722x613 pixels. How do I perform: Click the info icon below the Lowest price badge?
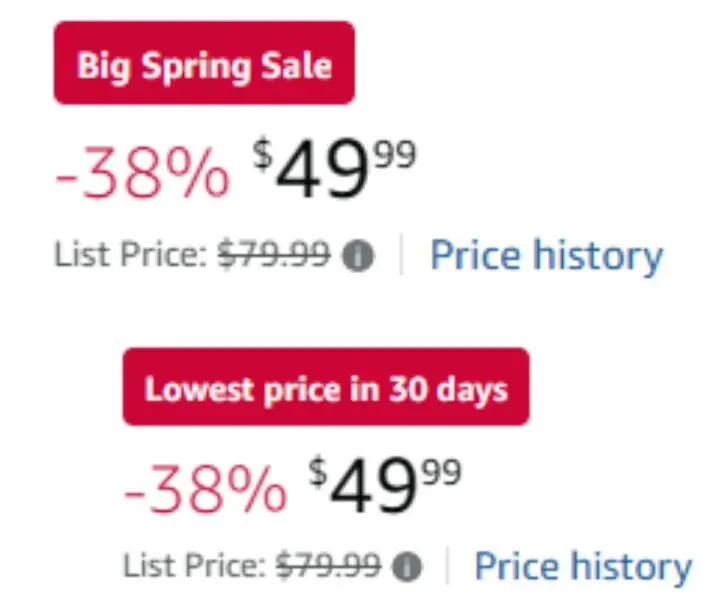(x=406, y=569)
